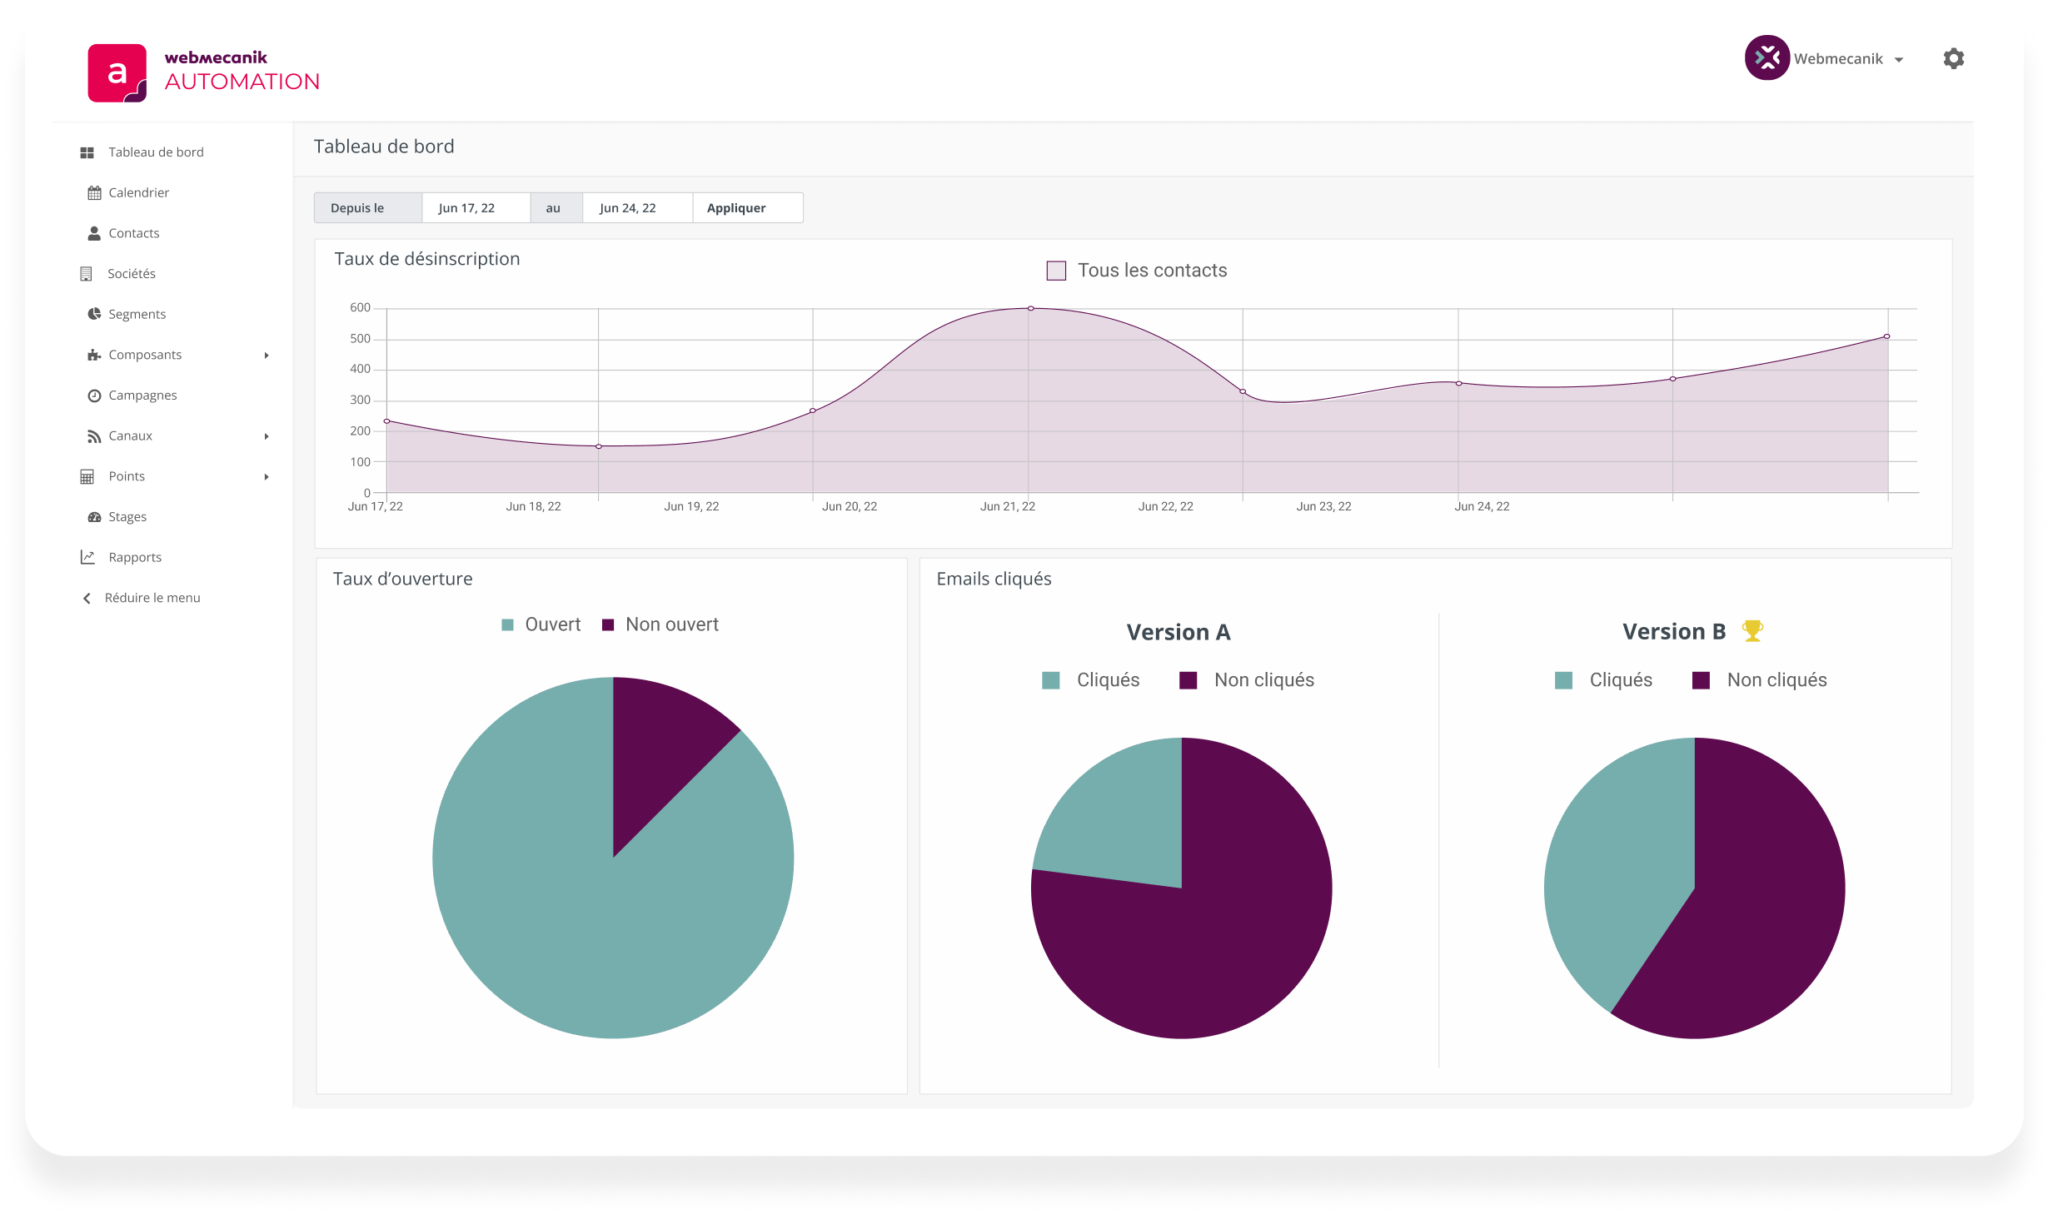The width and height of the screenshot is (2048, 1214).
Task: Click the settings gear at top right
Action: point(1953,58)
